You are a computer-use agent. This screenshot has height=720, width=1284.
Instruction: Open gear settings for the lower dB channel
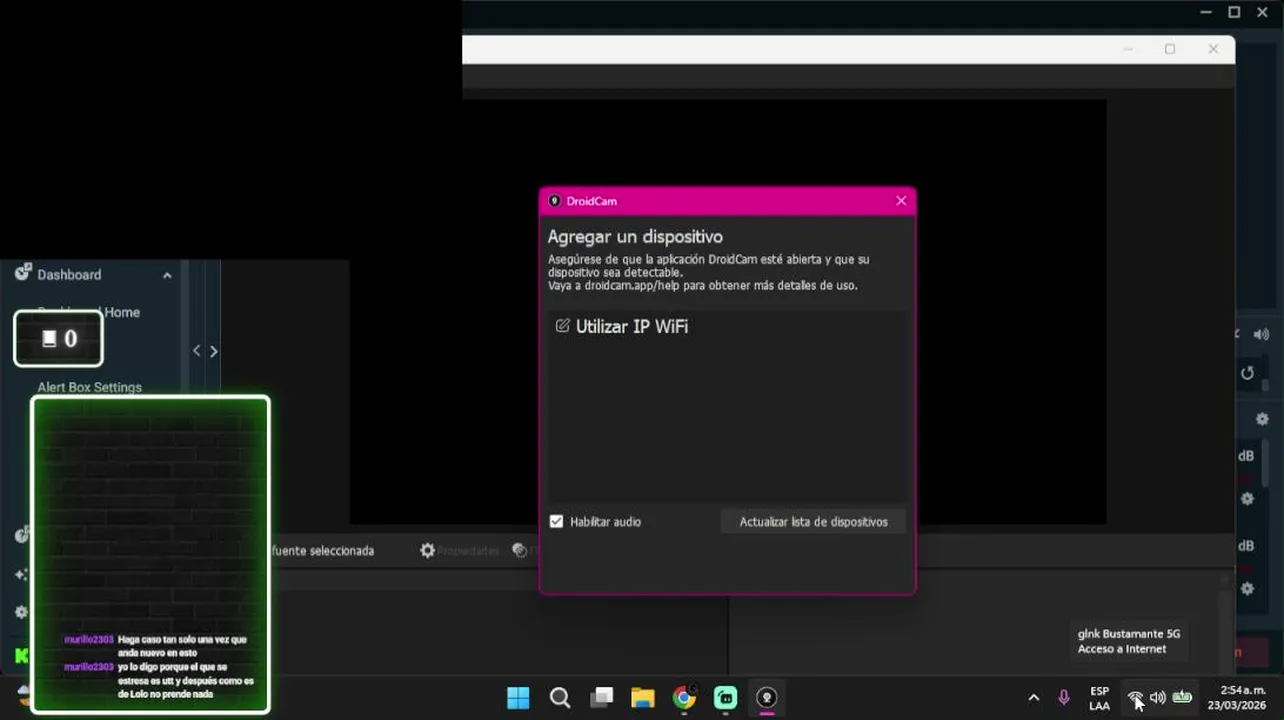1247,589
